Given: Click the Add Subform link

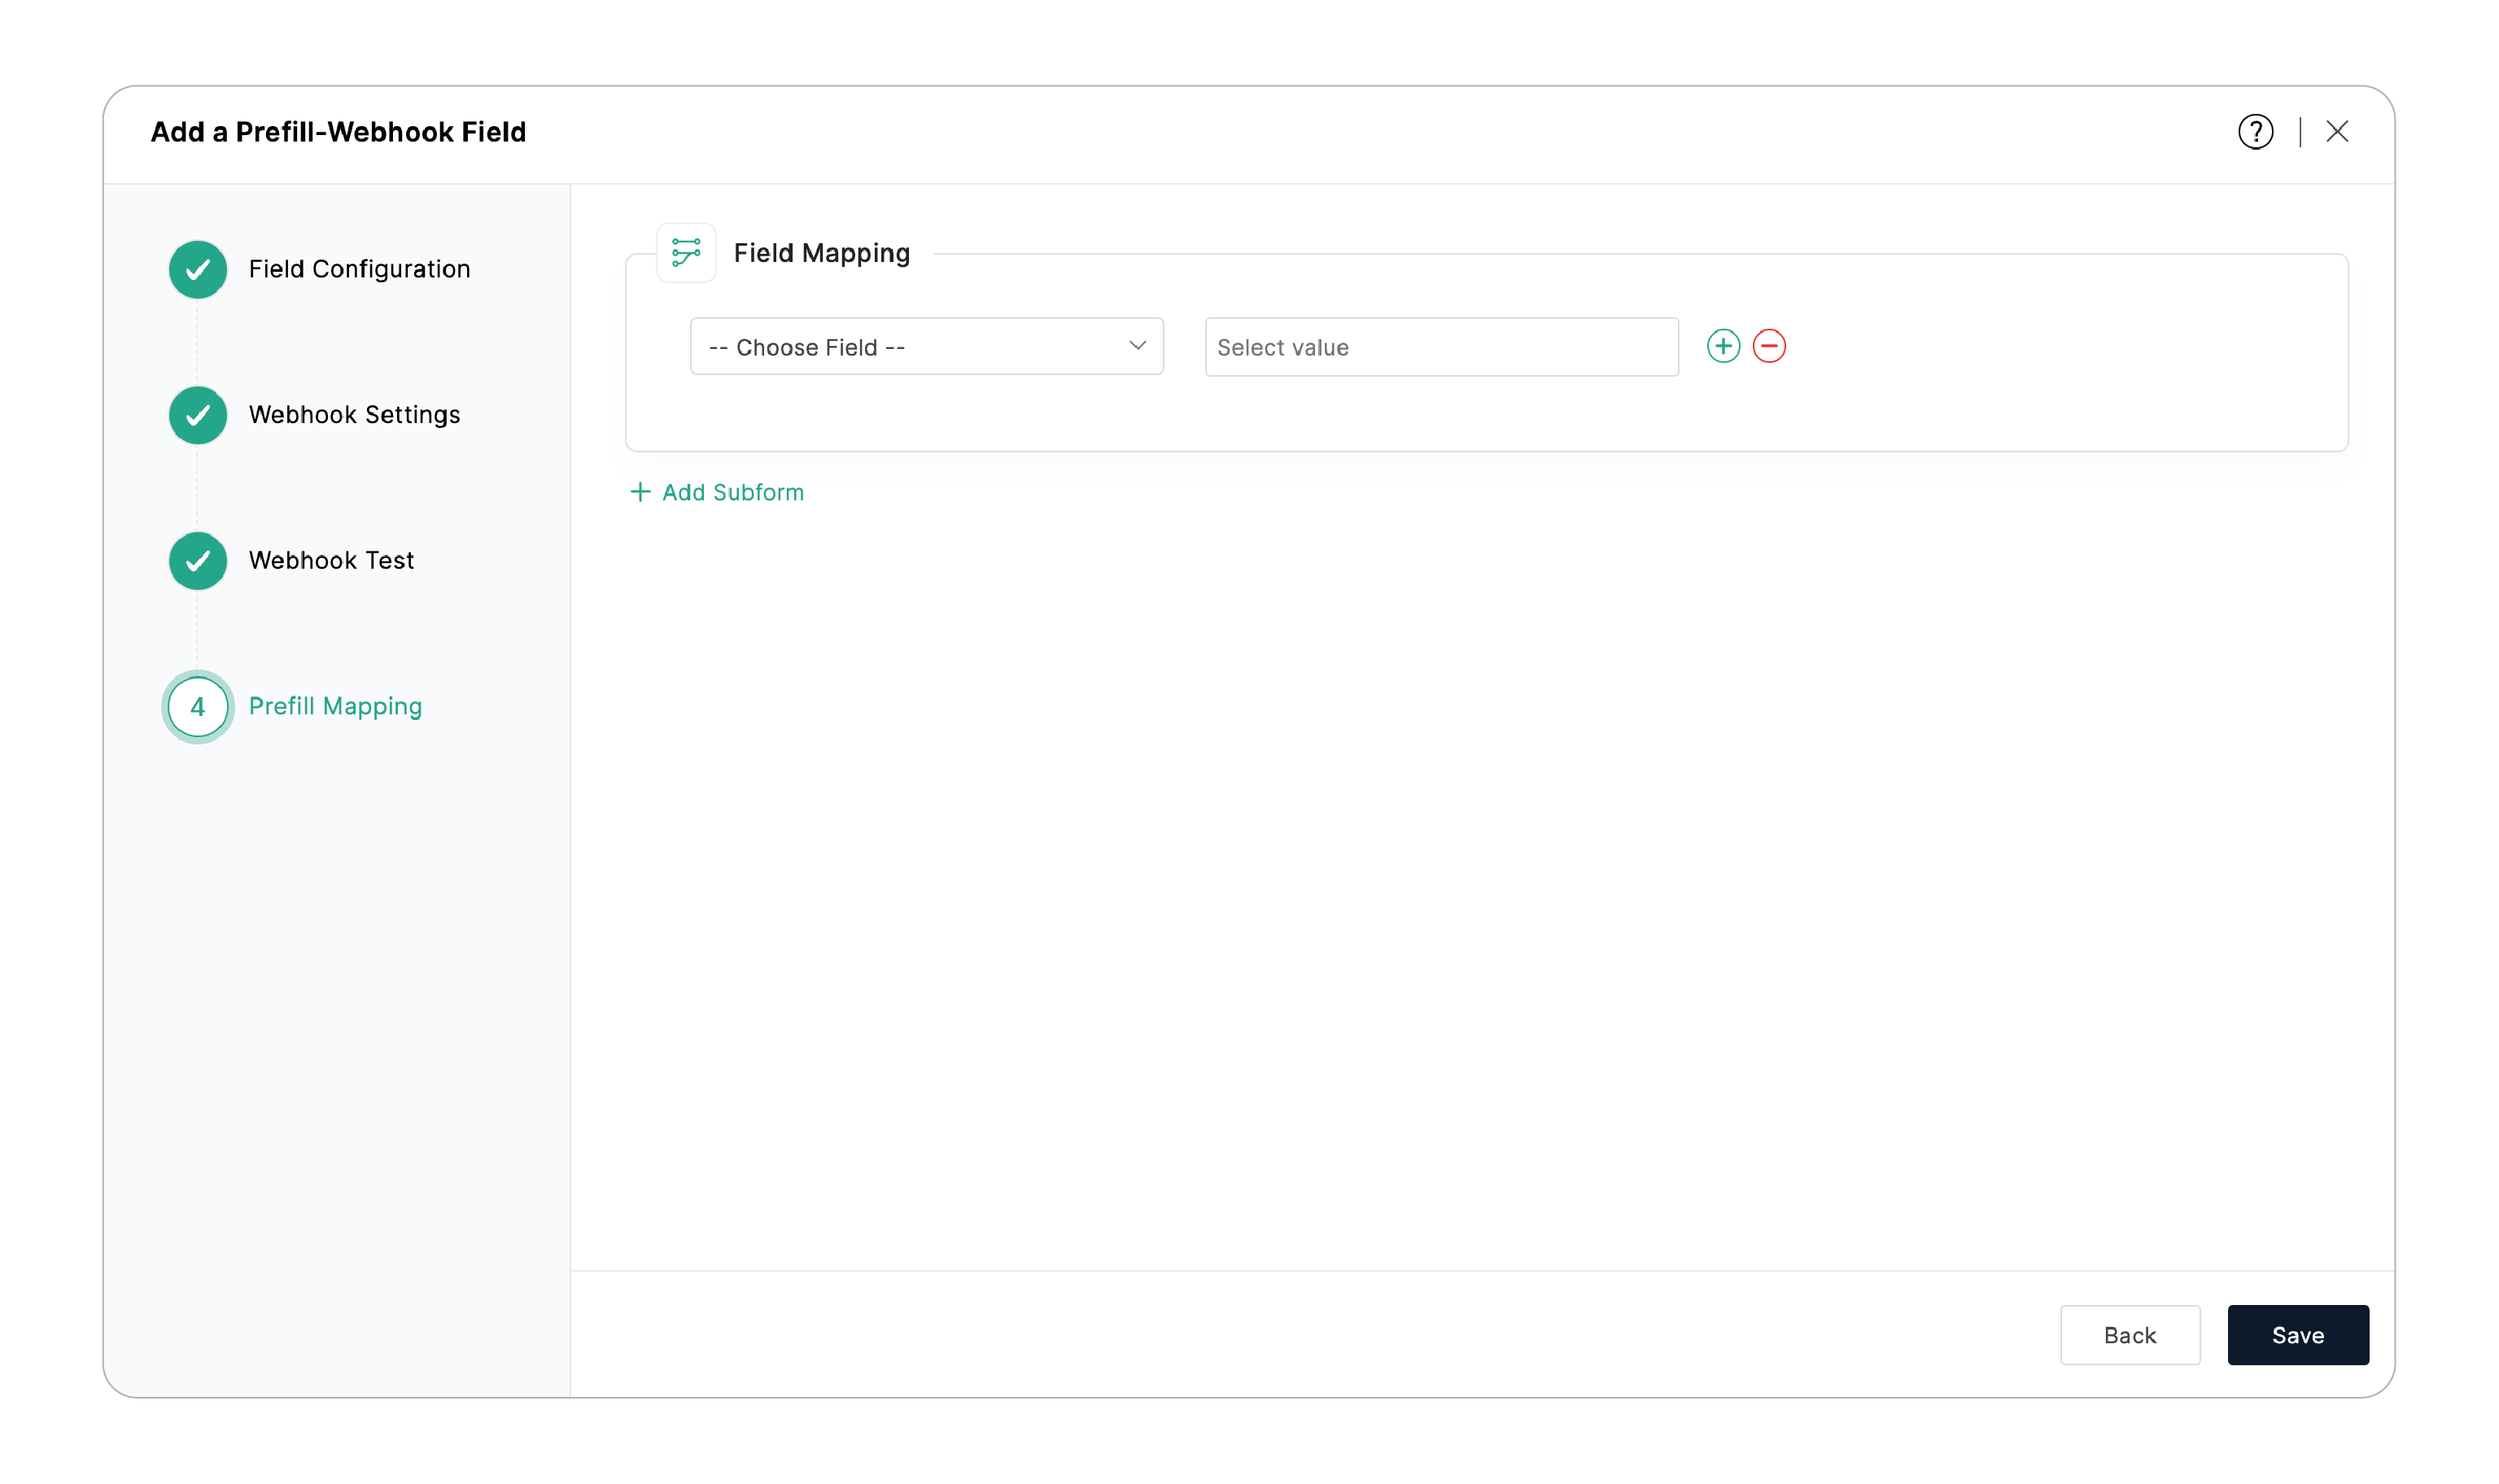Looking at the screenshot, I should [732, 491].
